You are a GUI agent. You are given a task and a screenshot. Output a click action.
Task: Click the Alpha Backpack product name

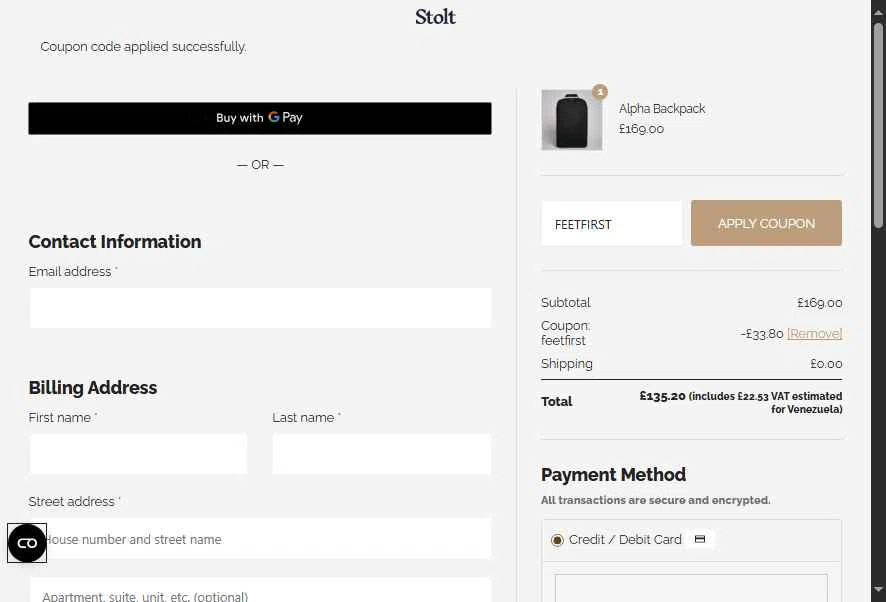click(662, 109)
